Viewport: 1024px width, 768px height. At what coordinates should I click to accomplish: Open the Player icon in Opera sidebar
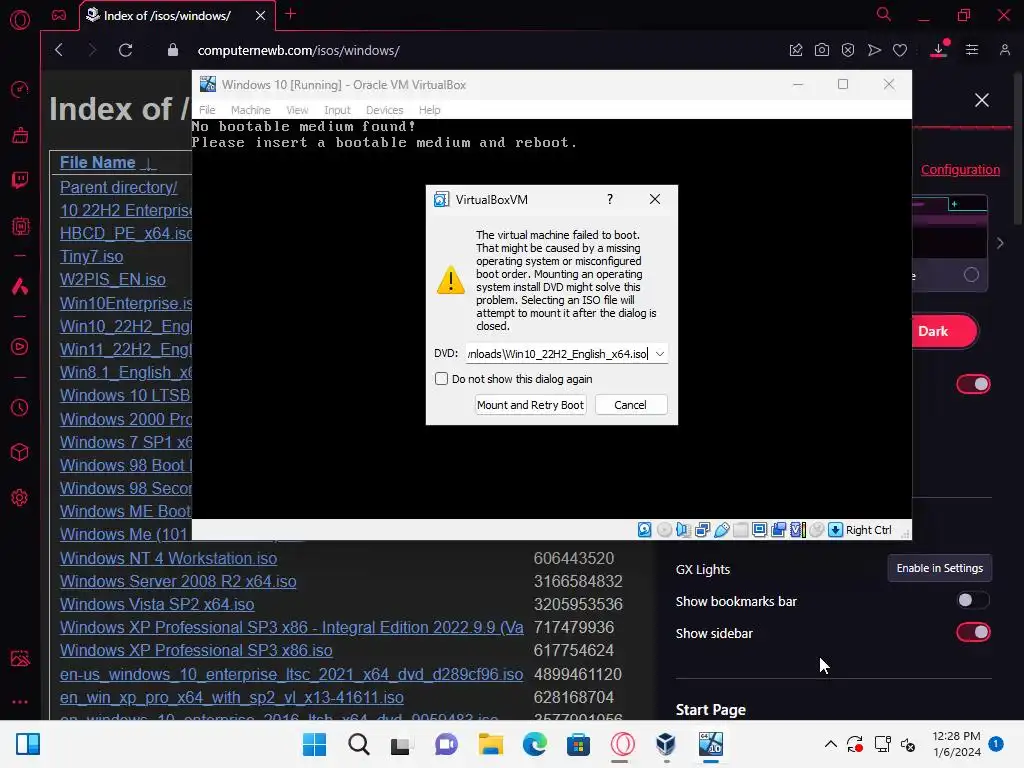click(20, 347)
